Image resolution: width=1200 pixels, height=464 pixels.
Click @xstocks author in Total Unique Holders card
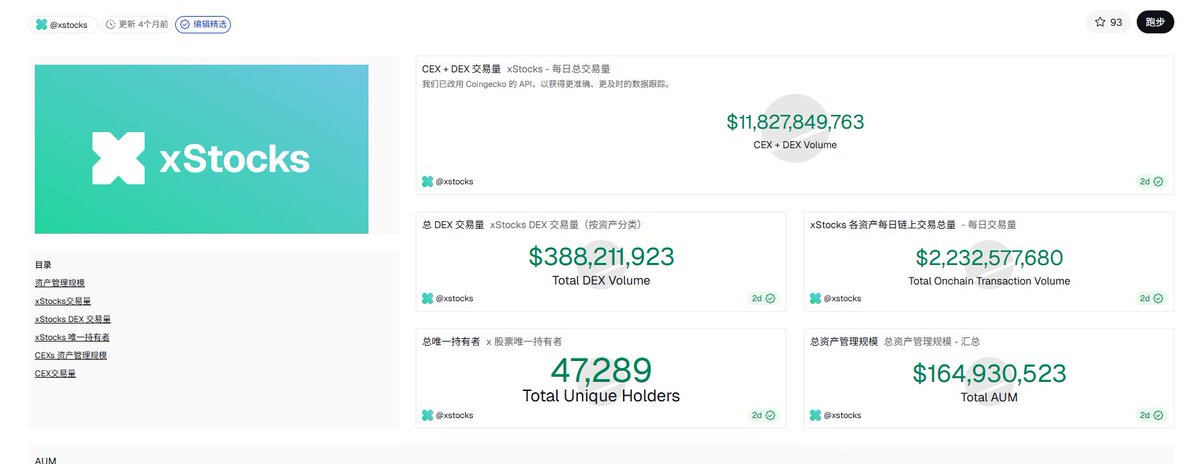coord(448,415)
